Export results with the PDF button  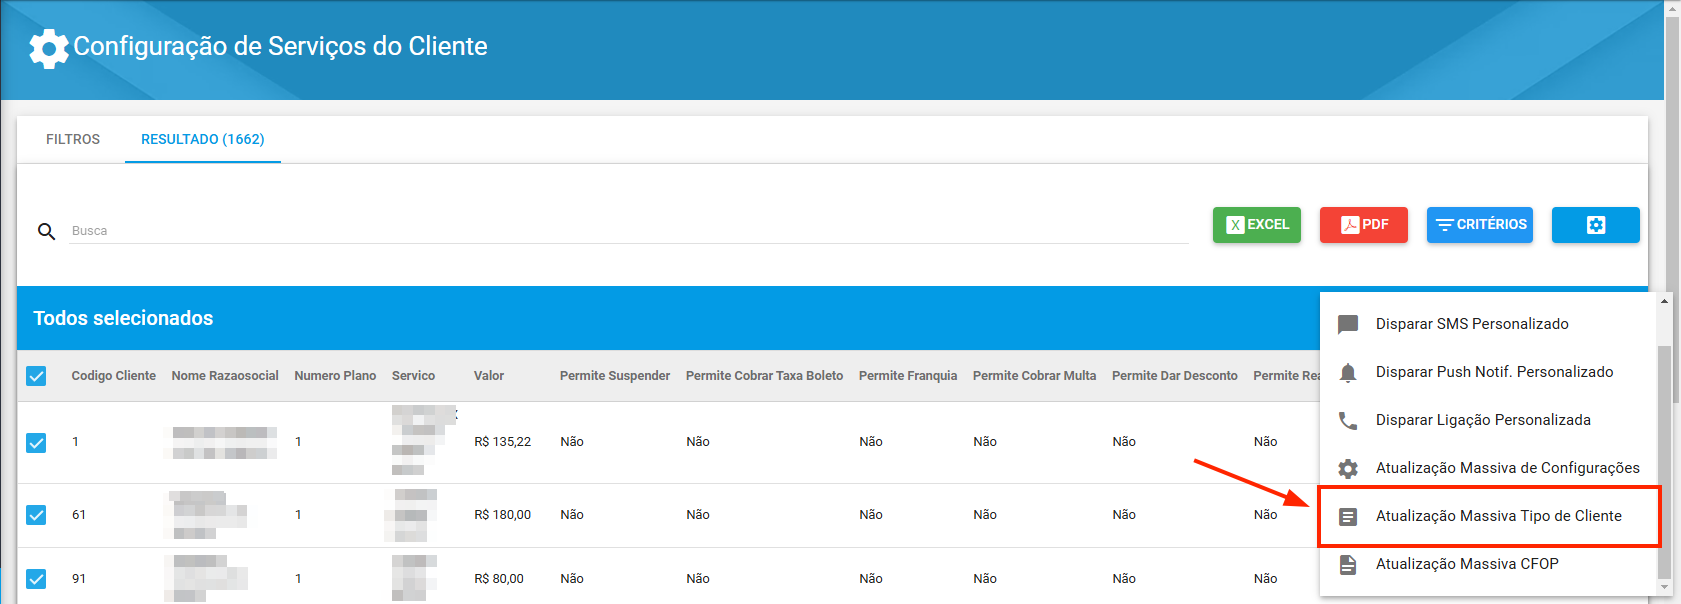pyautogui.click(x=1364, y=225)
